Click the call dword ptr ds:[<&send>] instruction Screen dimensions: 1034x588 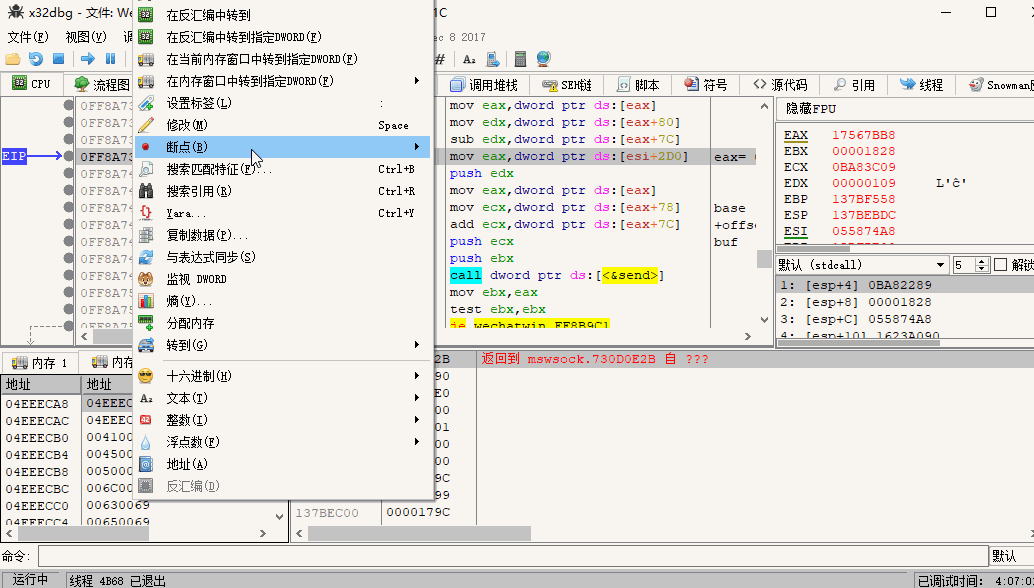coord(557,275)
